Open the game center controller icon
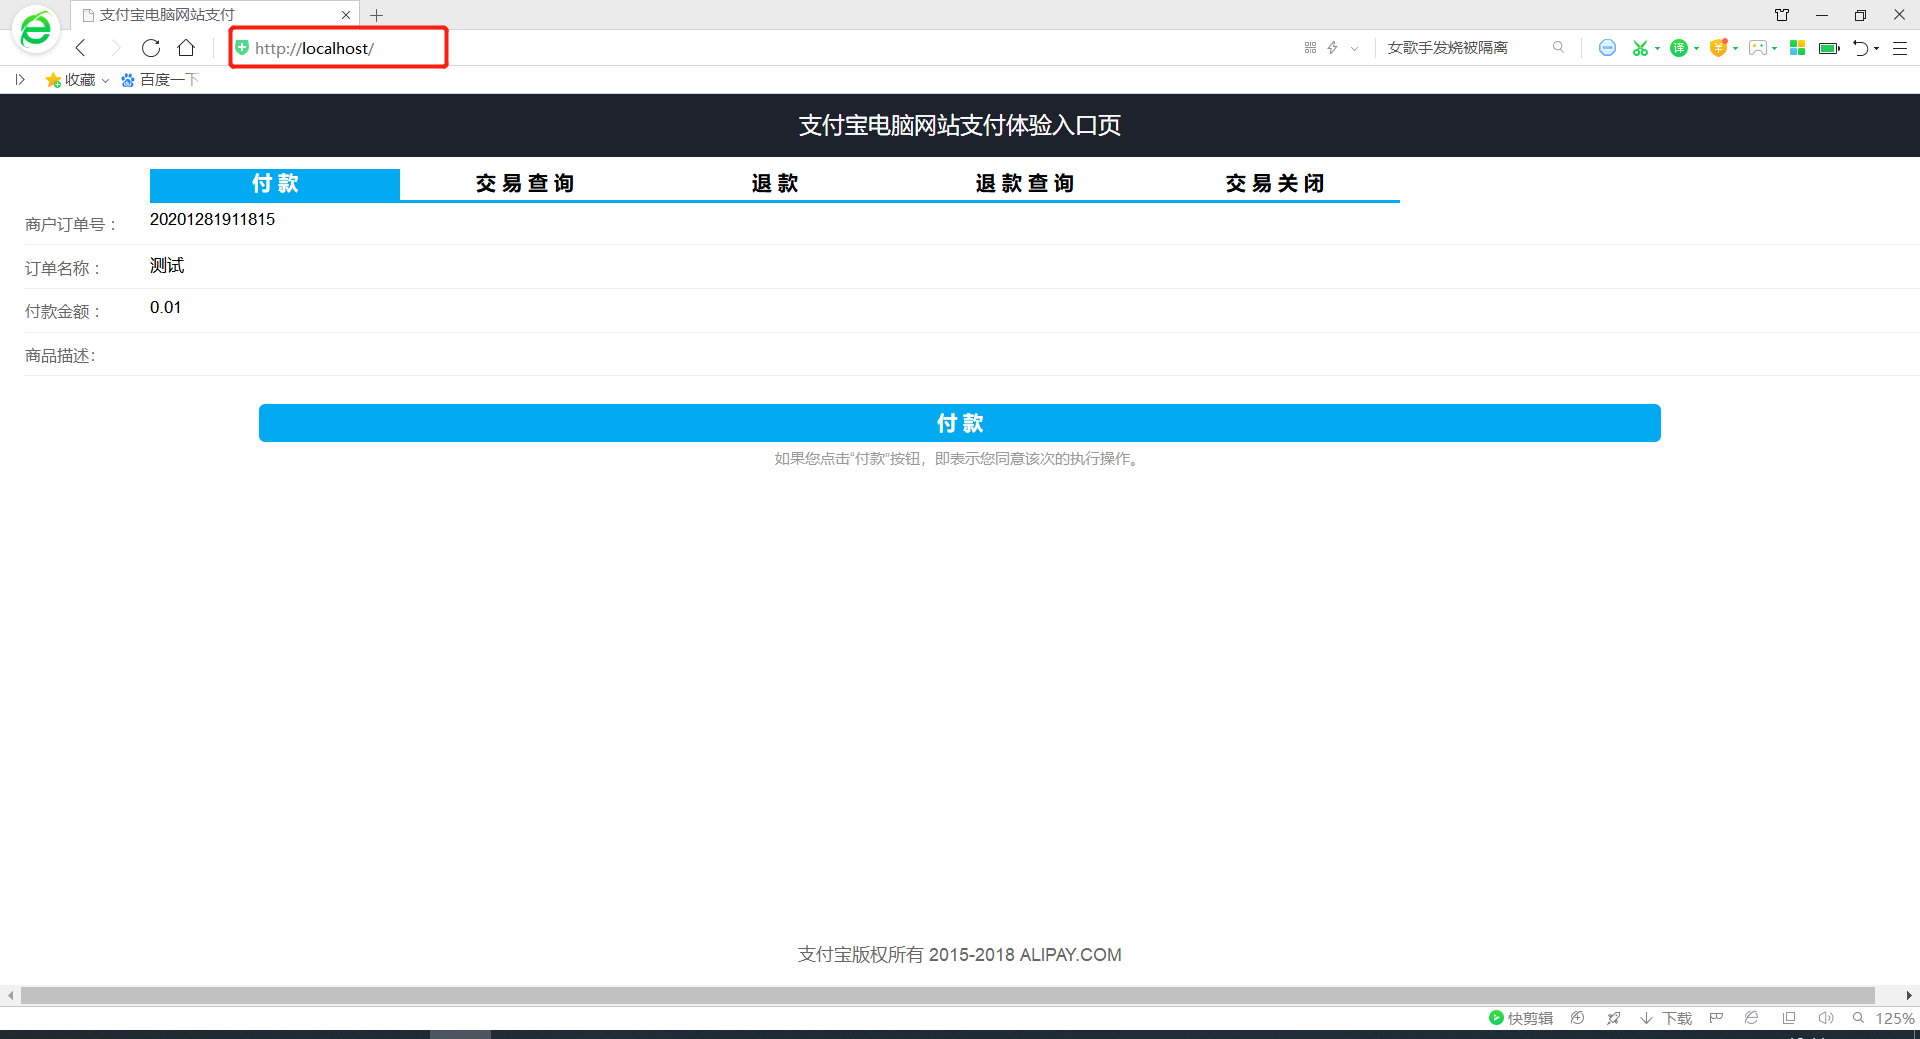Viewport: 1920px width, 1039px height. point(1757,47)
